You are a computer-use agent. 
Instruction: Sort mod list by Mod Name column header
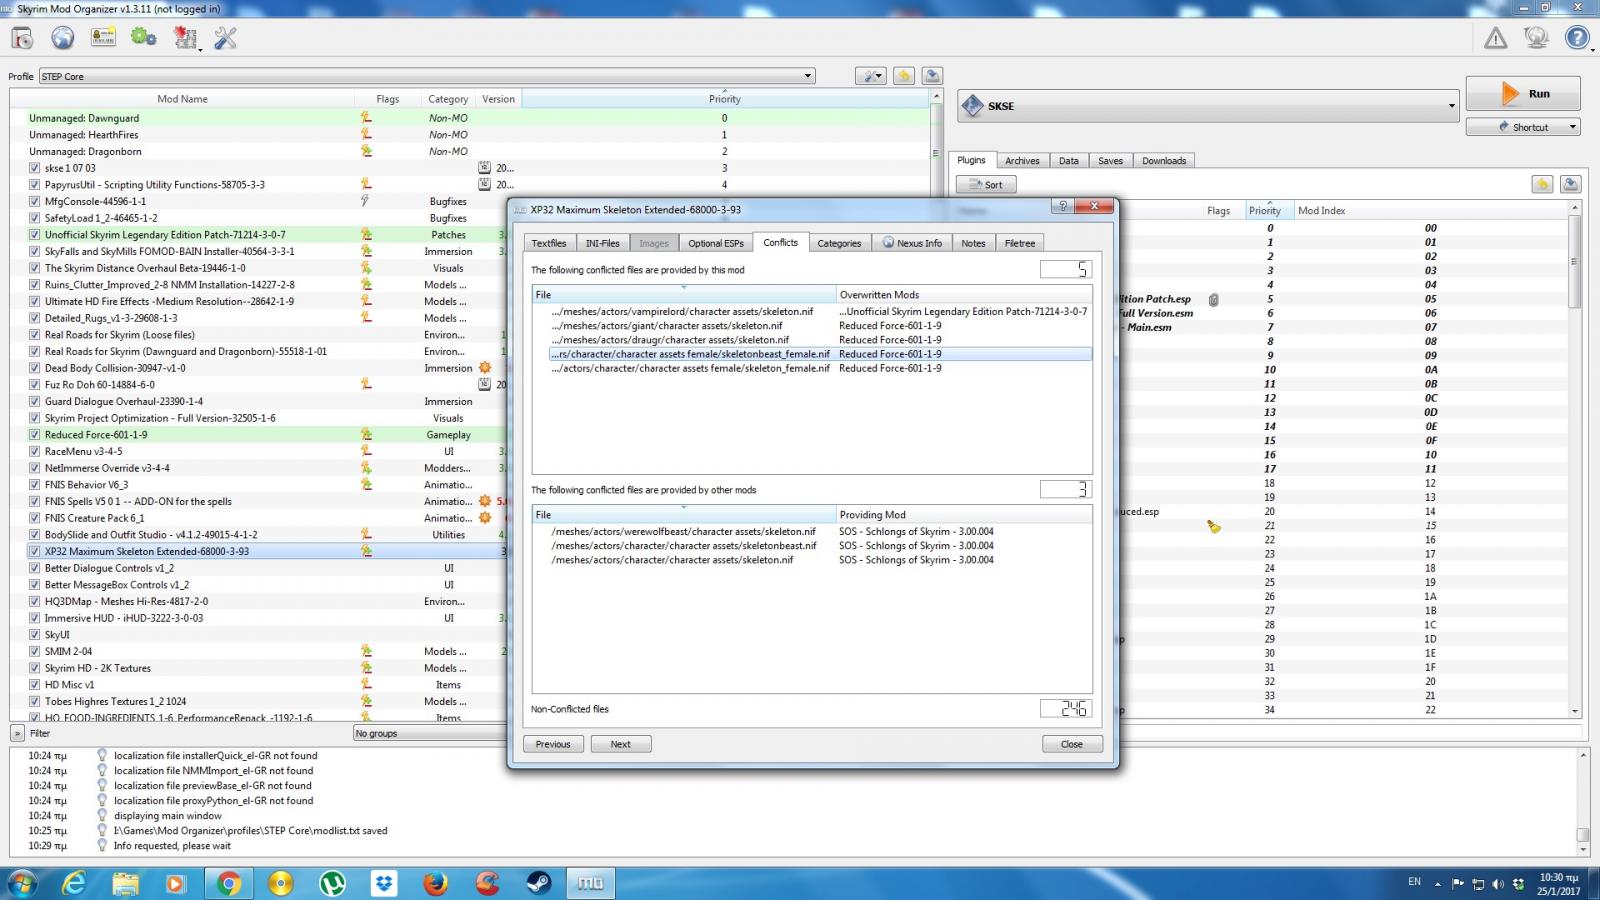pos(182,99)
